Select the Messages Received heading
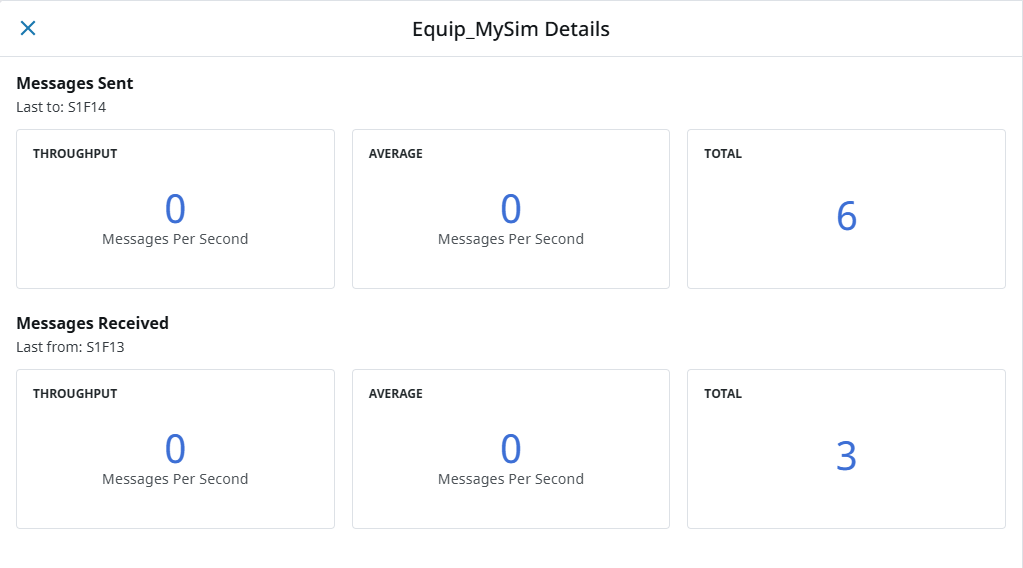The width and height of the screenshot is (1023, 568). (x=92, y=323)
